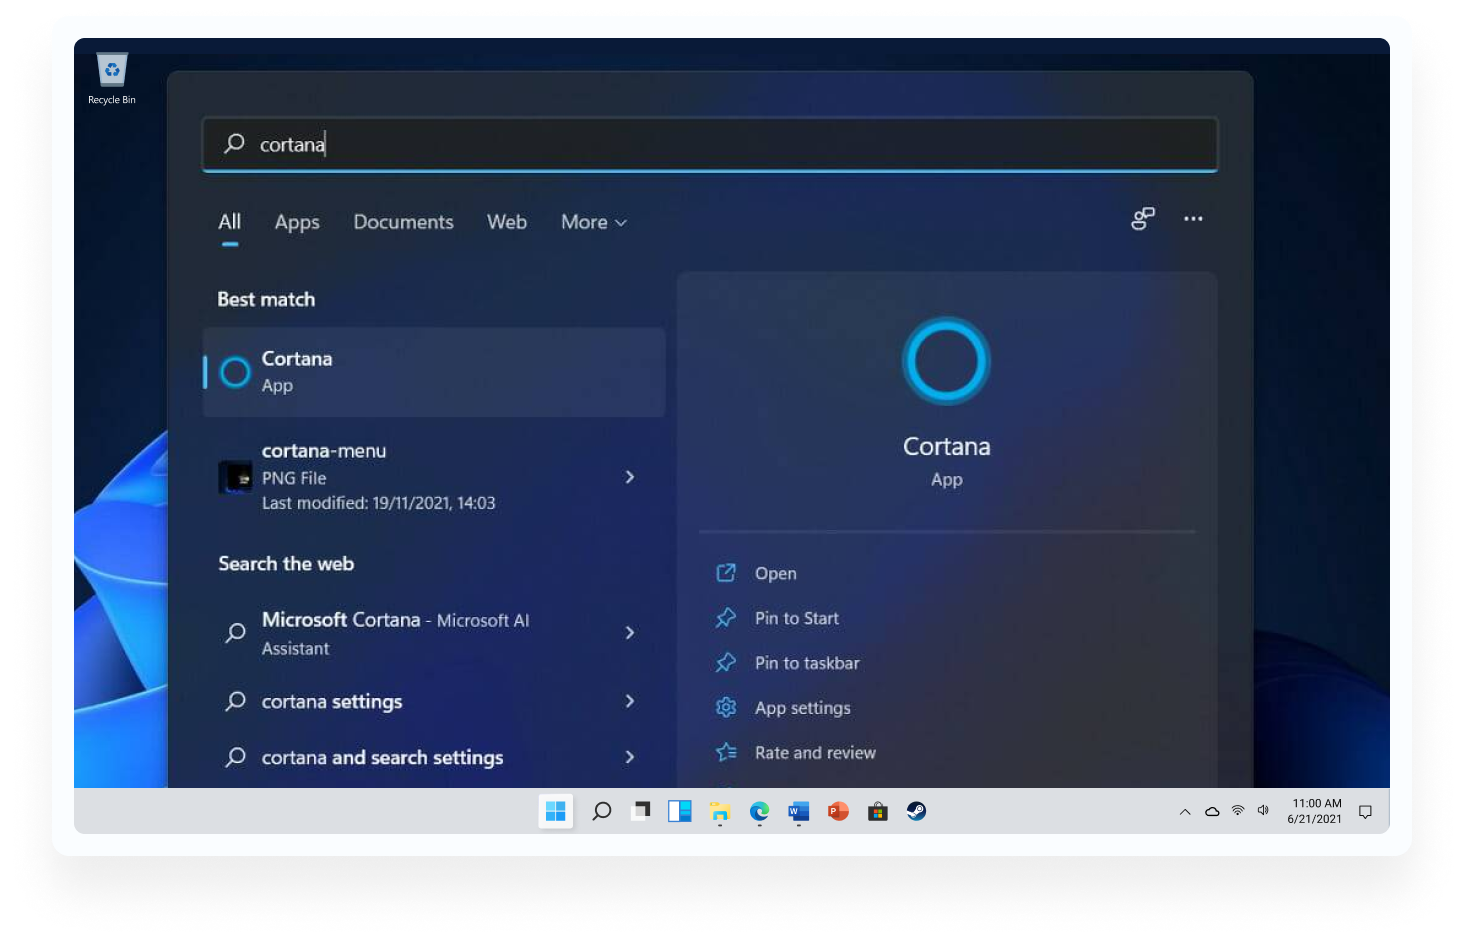1462x942 pixels.
Task: Select cortana and search settings suggestion
Action: [434, 757]
